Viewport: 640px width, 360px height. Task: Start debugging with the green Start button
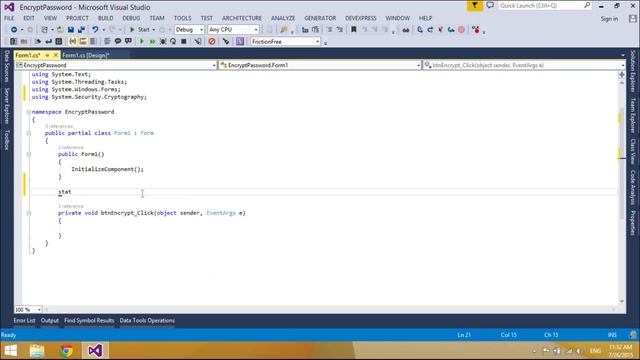(140, 29)
